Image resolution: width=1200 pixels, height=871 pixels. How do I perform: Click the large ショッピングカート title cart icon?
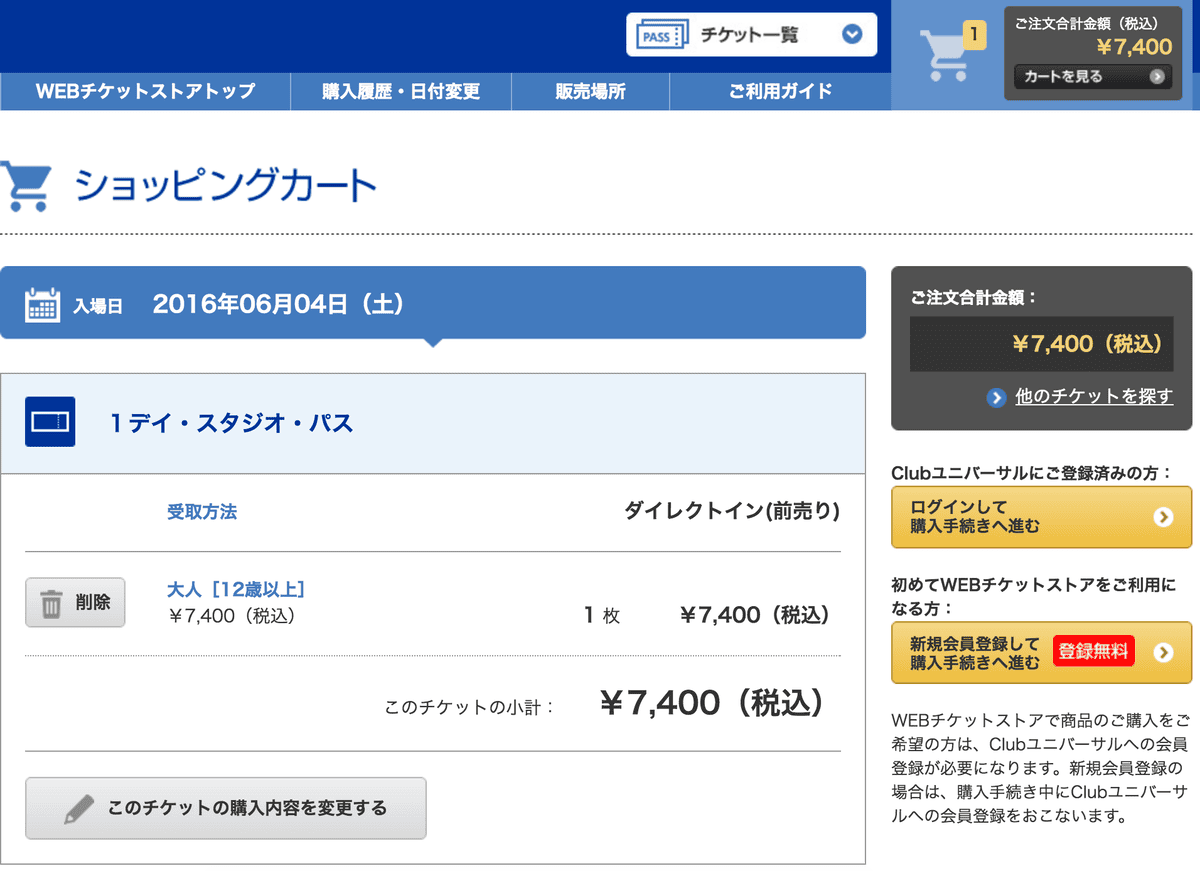(25, 187)
